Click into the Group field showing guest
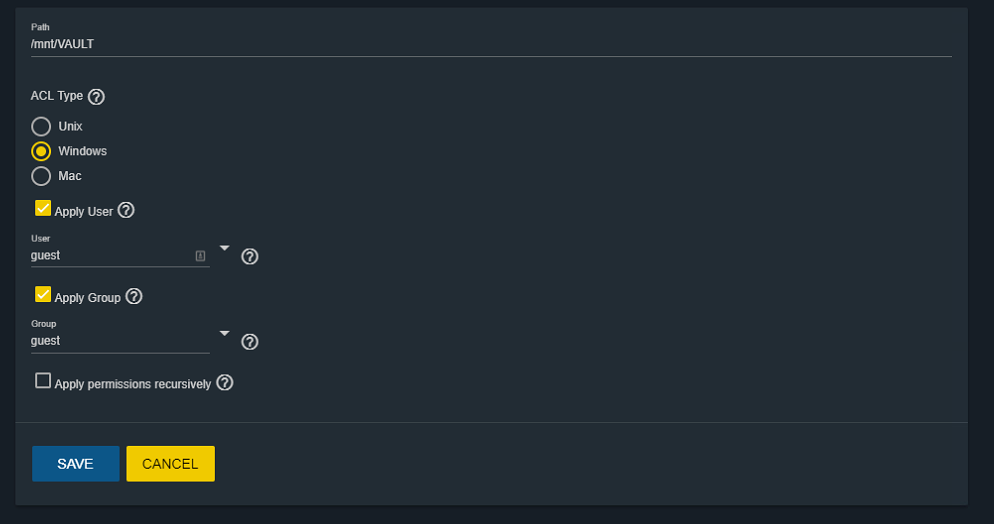Screen dimensions: 994x524 point(120,341)
